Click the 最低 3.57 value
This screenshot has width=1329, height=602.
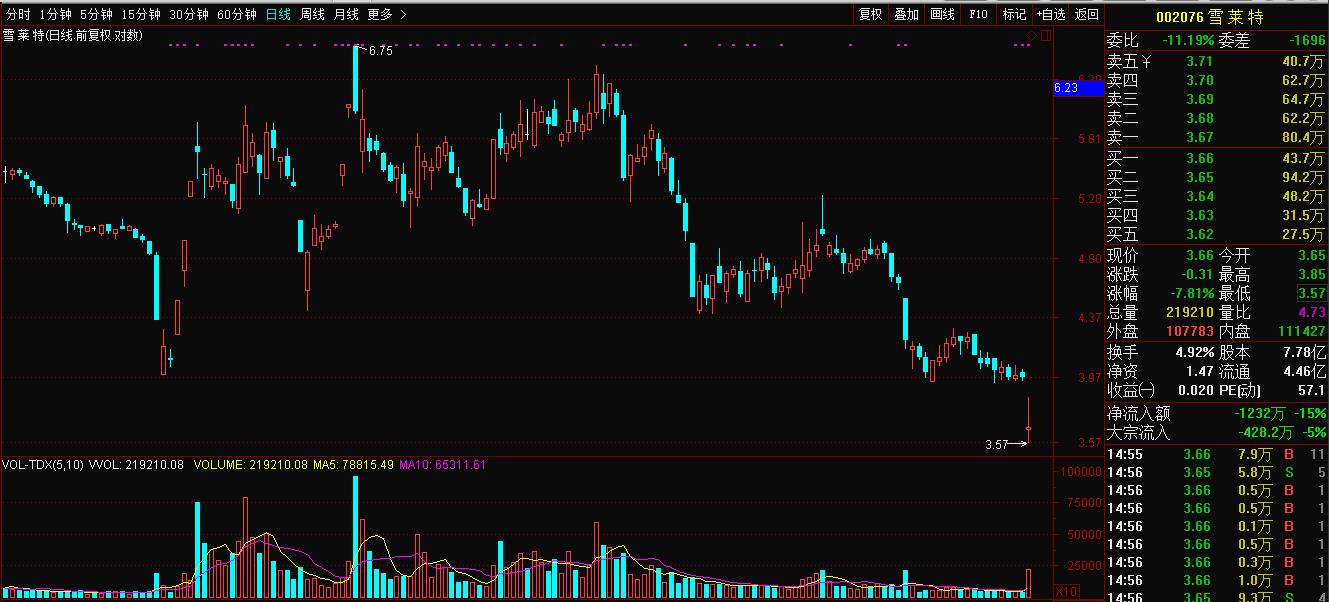[x=1310, y=293]
